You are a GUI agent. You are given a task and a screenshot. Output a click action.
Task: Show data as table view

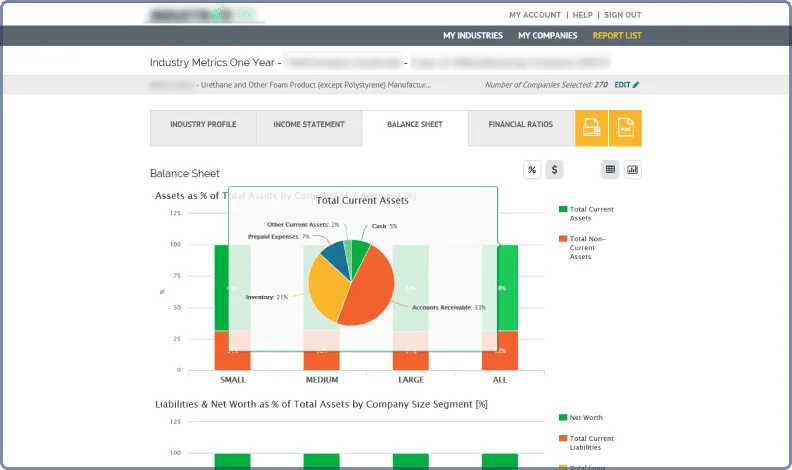[x=610, y=170]
